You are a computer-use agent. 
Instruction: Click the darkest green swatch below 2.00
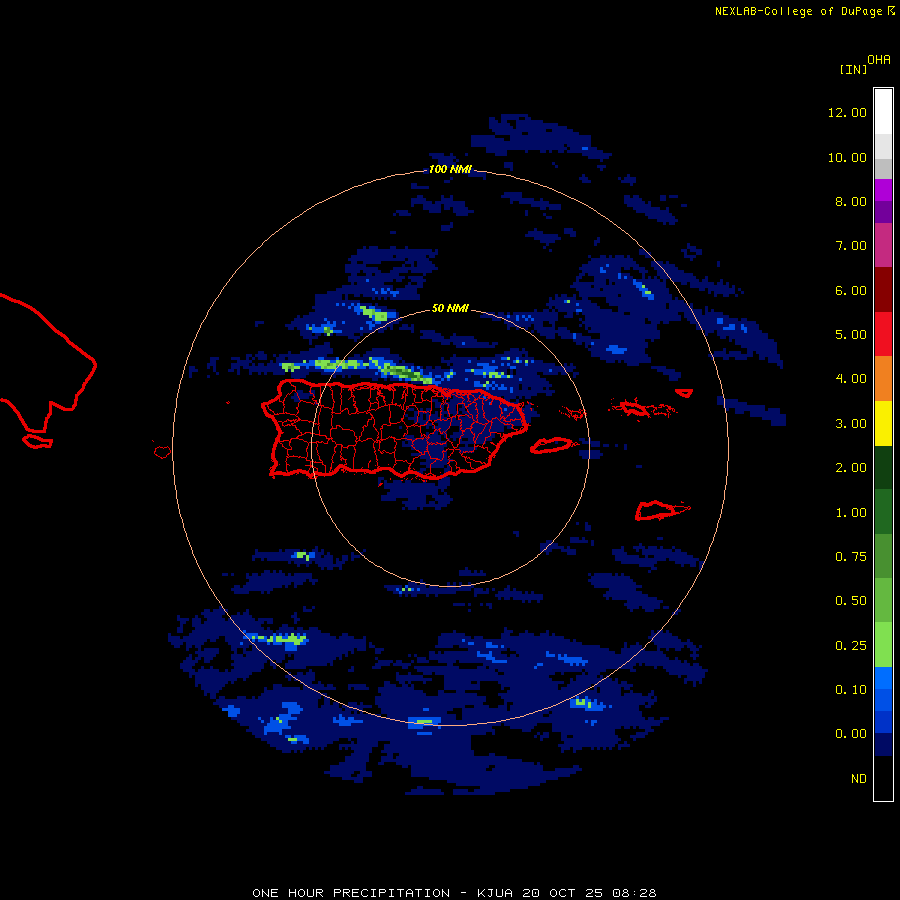pos(883,467)
